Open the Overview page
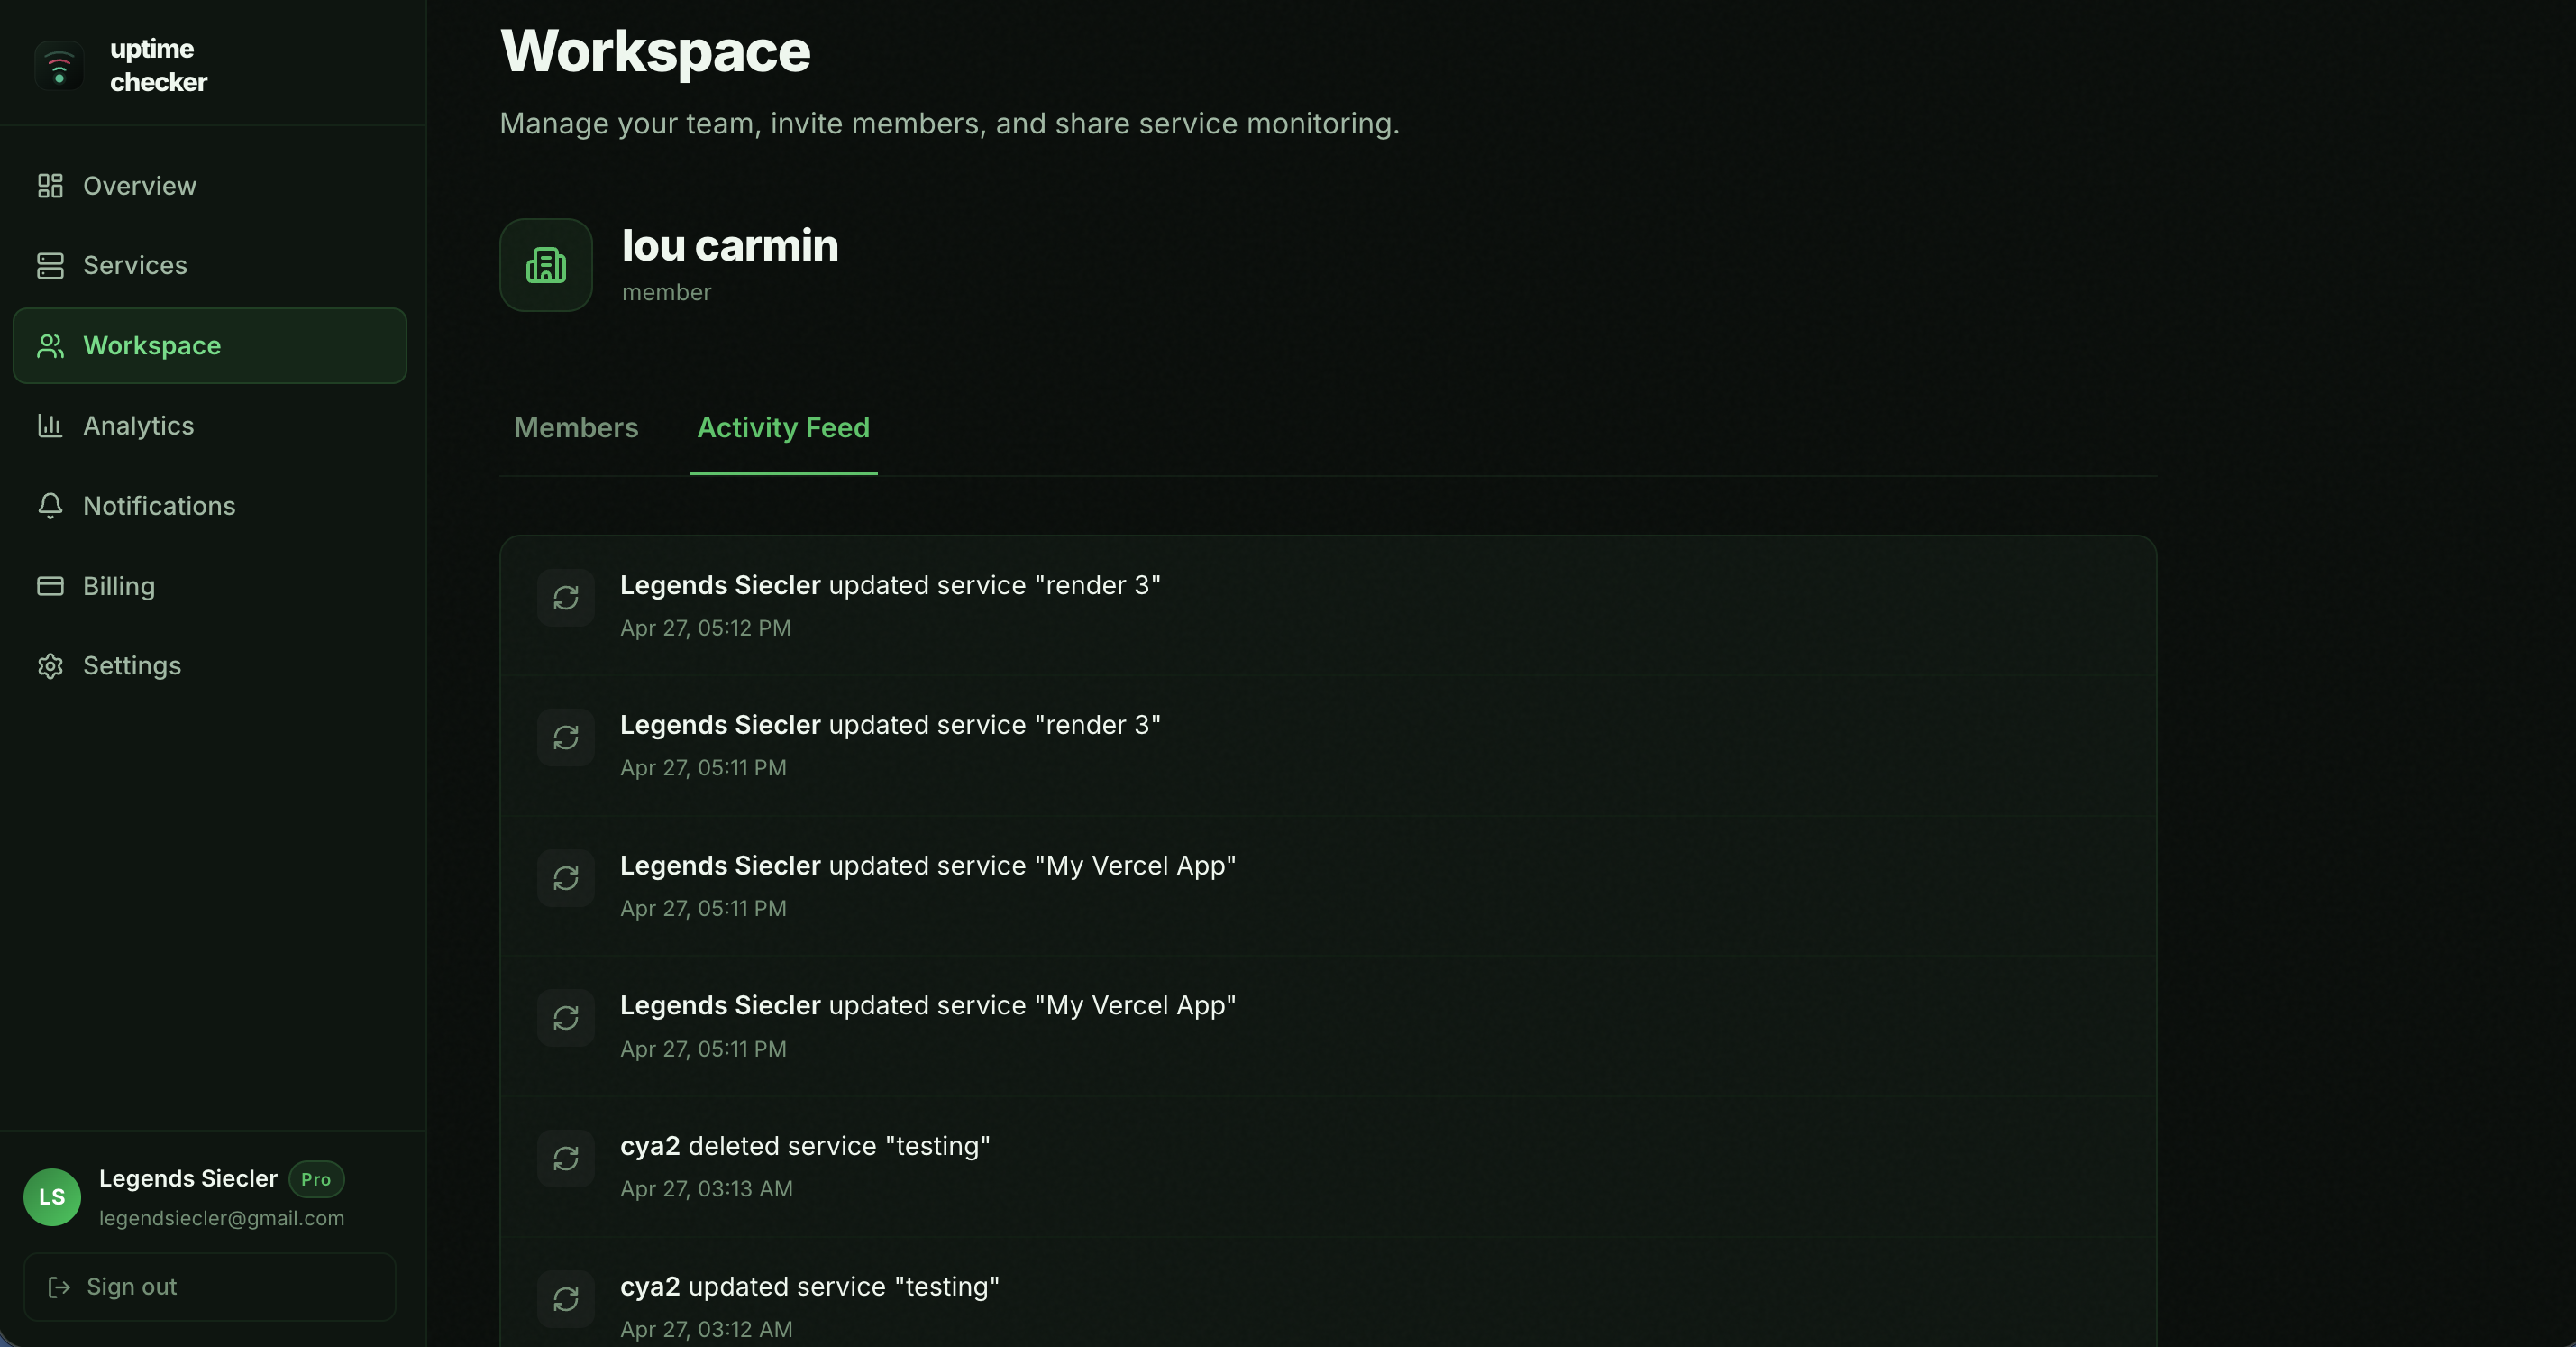Viewport: 2576px width, 1347px height. 209,186
